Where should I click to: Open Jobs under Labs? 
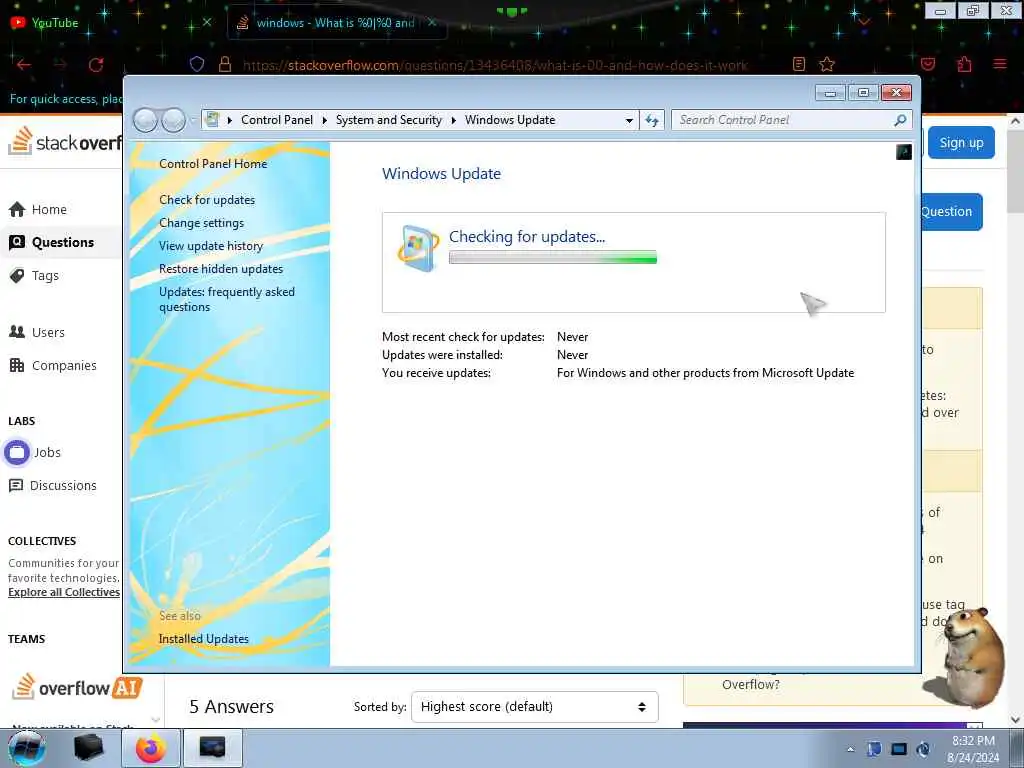coord(33,452)
